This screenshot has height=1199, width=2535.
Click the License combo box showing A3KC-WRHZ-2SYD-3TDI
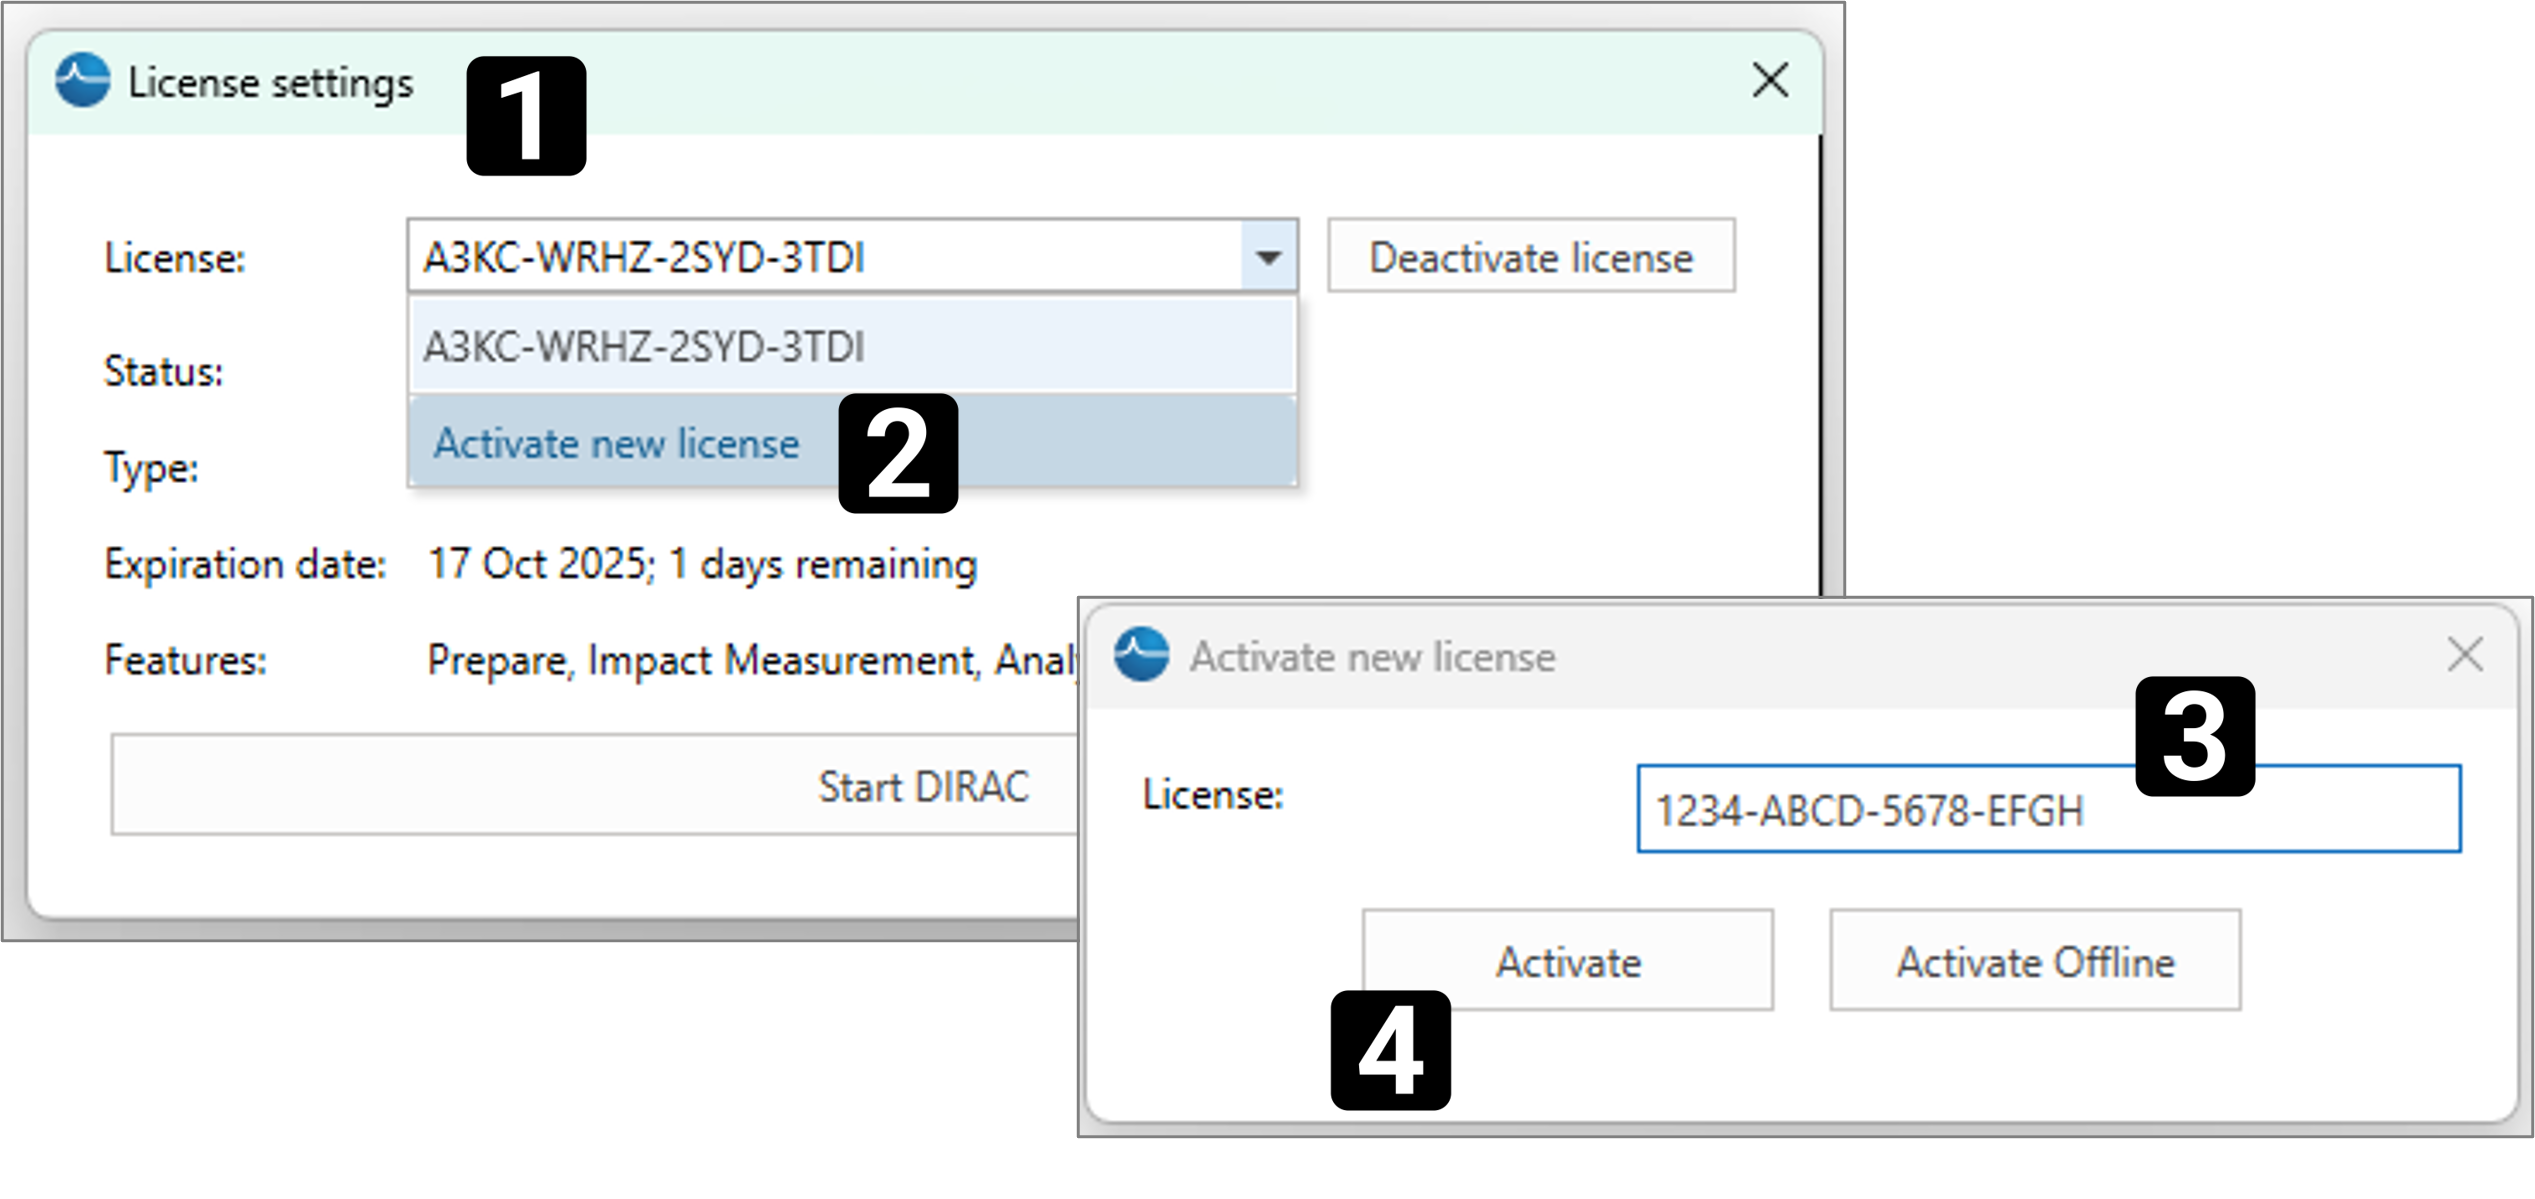click(825, 257)
